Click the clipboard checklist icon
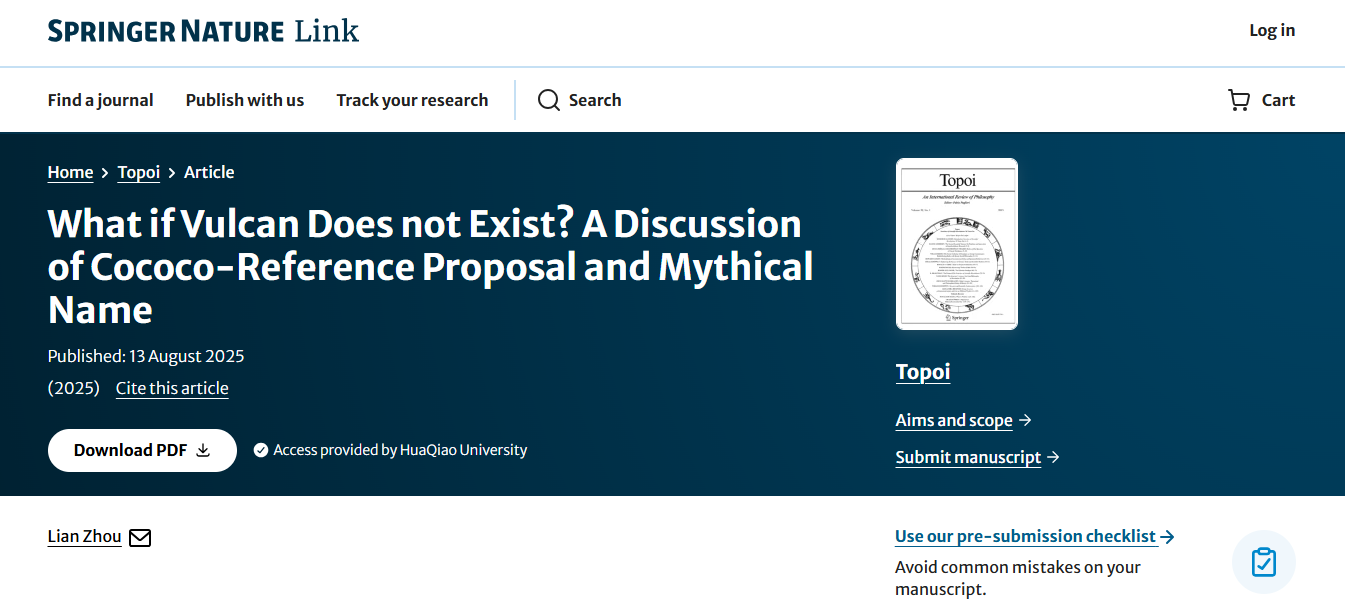1345x609 pixels. click(1263, 562)
